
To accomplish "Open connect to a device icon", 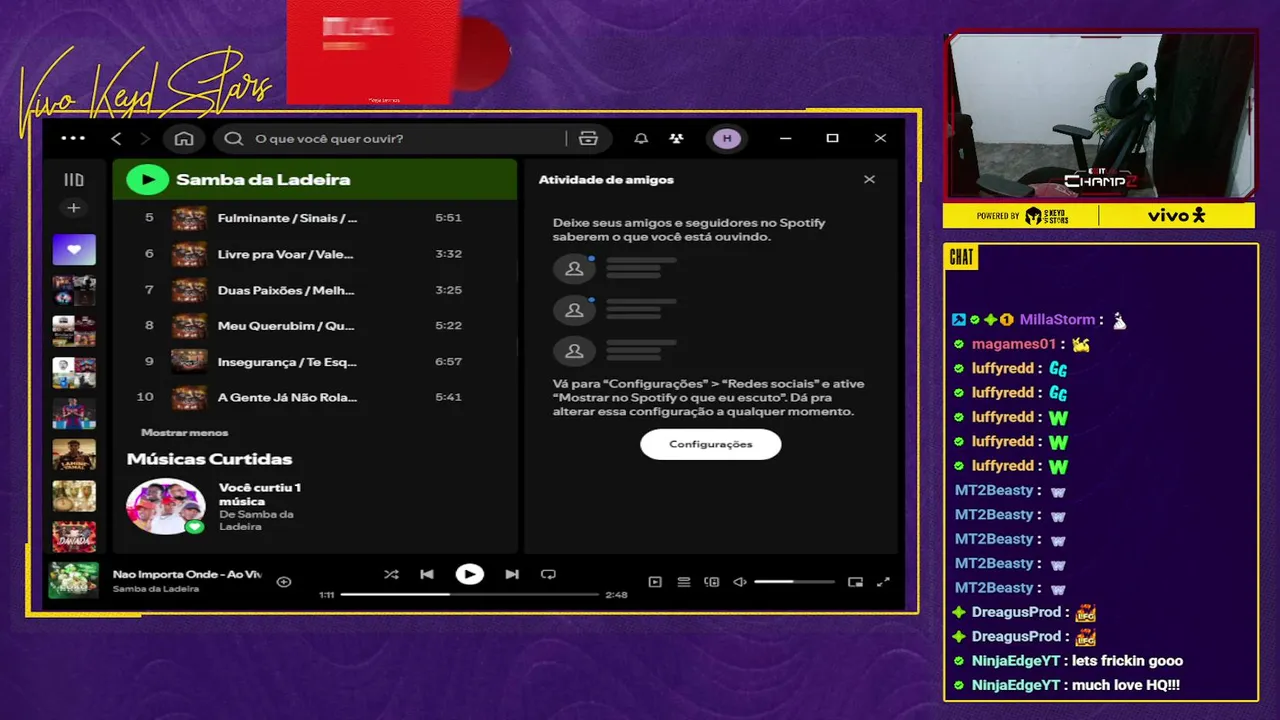I will (x=712, y=582).
